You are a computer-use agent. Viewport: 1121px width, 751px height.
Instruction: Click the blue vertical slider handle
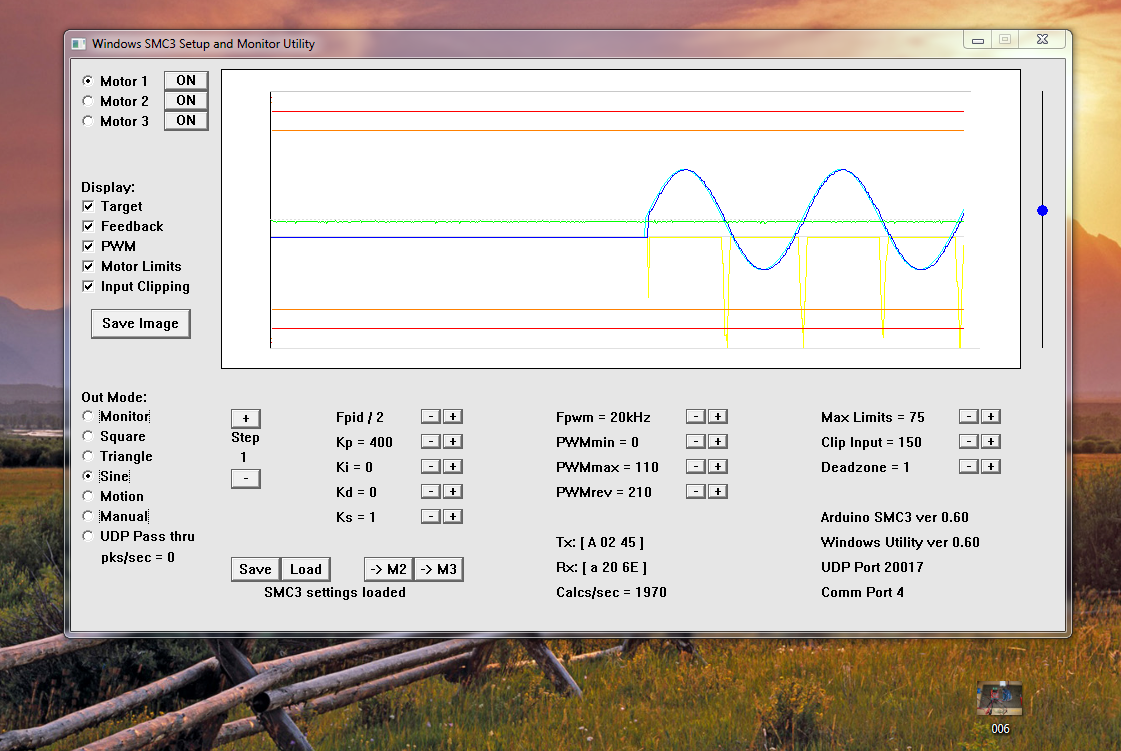(1042, 211)
